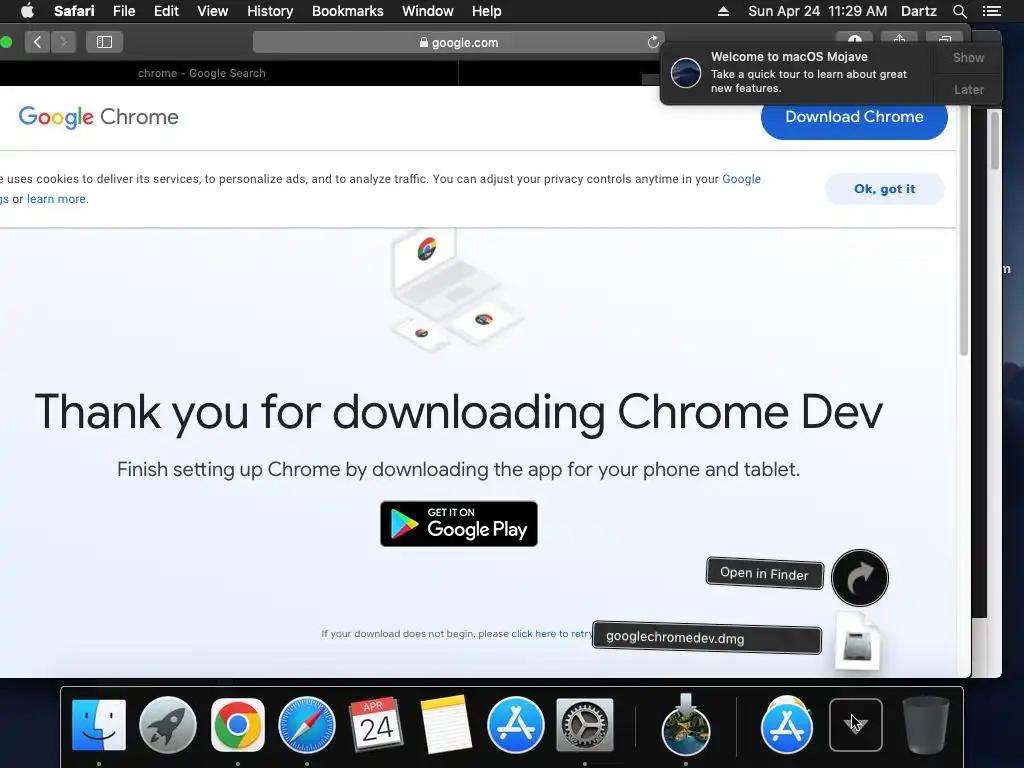1024x768 pixels.
Task: Click Safari's forward arrow button
Action: coord(63,42)
